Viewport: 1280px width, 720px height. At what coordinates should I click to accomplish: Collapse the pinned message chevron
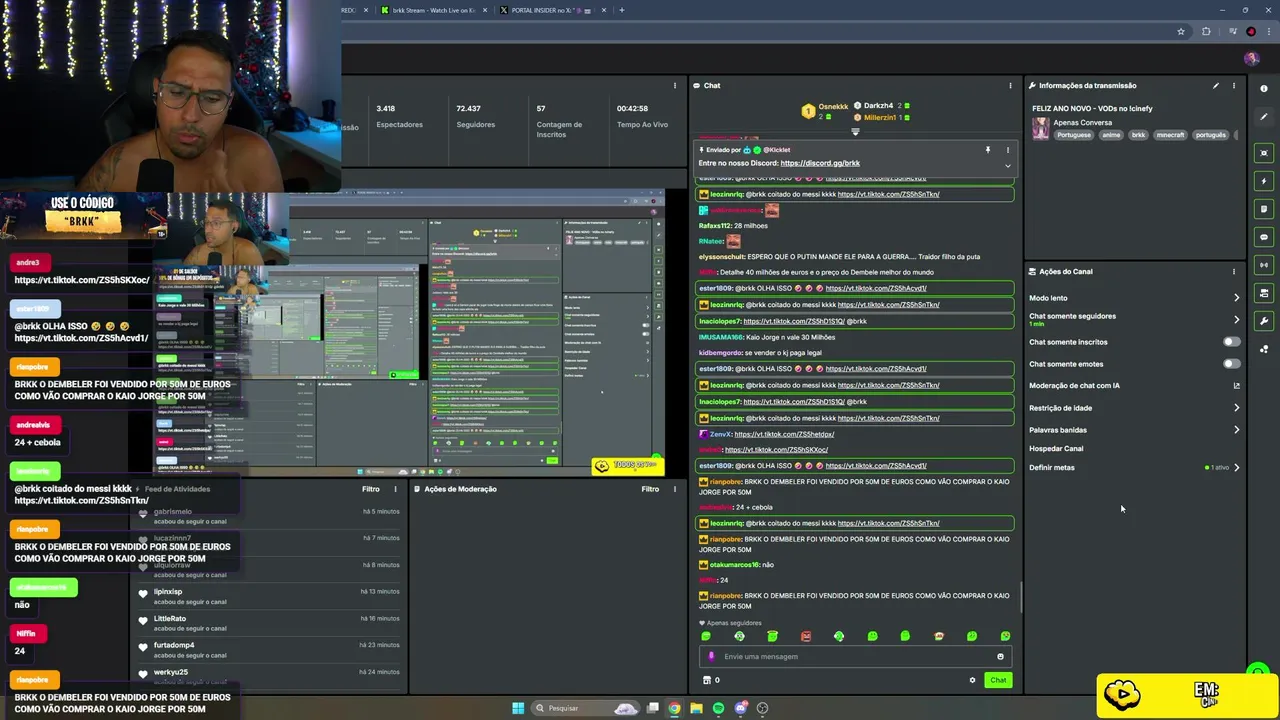pyautogui.click(x=1007, y=165)
